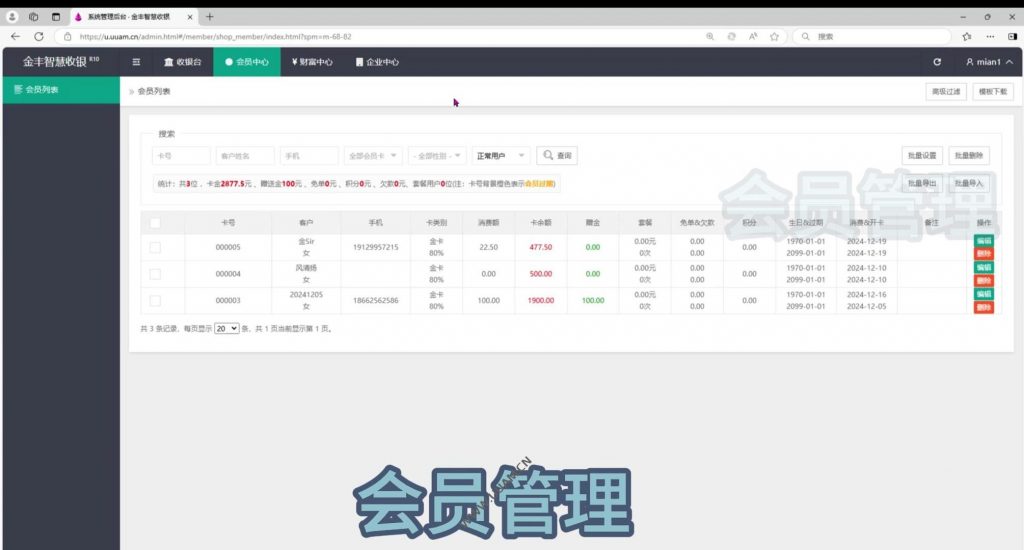Tick the checkbox for card 000005

(155, 247)
